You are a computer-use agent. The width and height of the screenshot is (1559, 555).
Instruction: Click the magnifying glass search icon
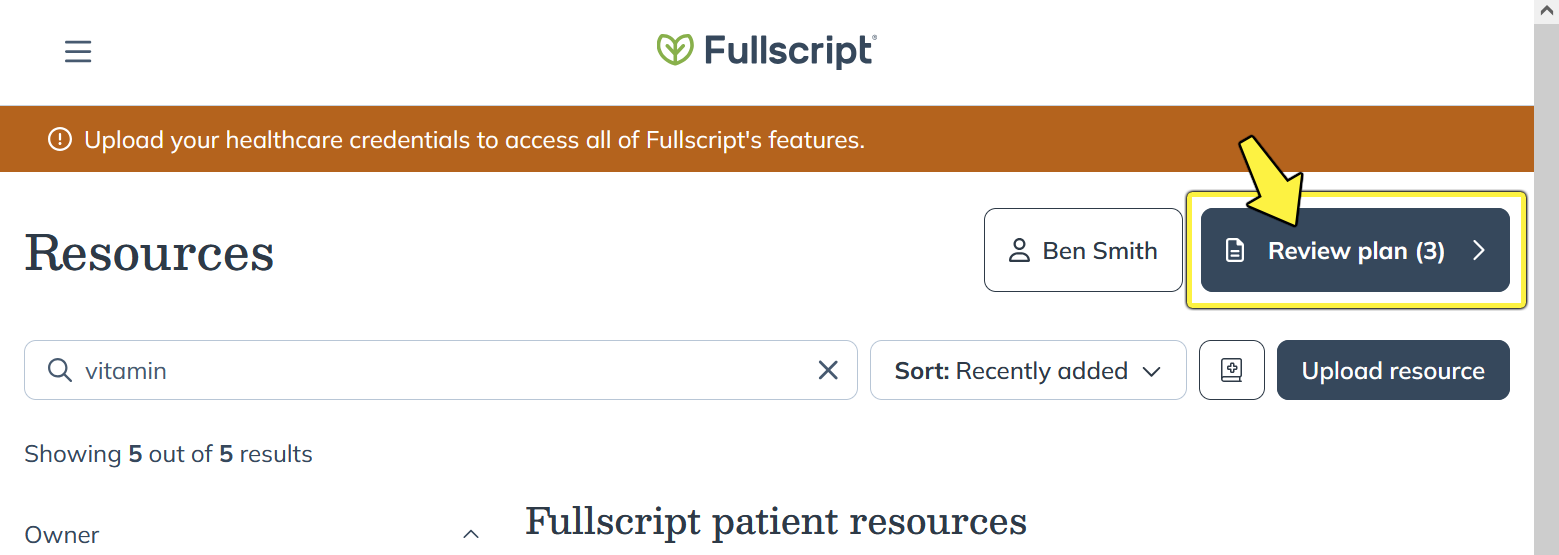pyautogui.click(x=60, y=371)
